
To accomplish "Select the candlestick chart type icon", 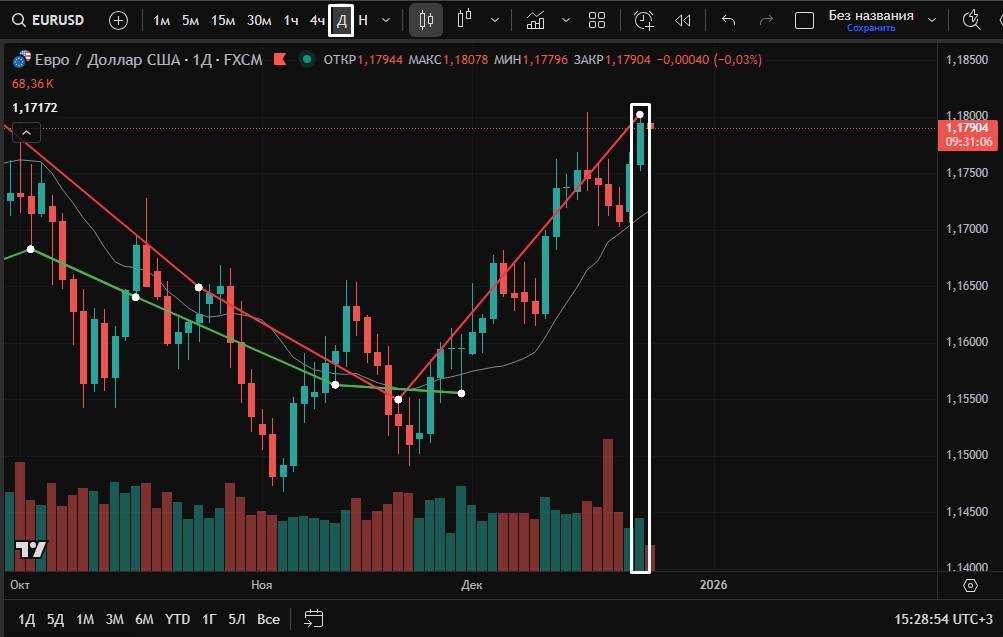I will pos(426,20).
